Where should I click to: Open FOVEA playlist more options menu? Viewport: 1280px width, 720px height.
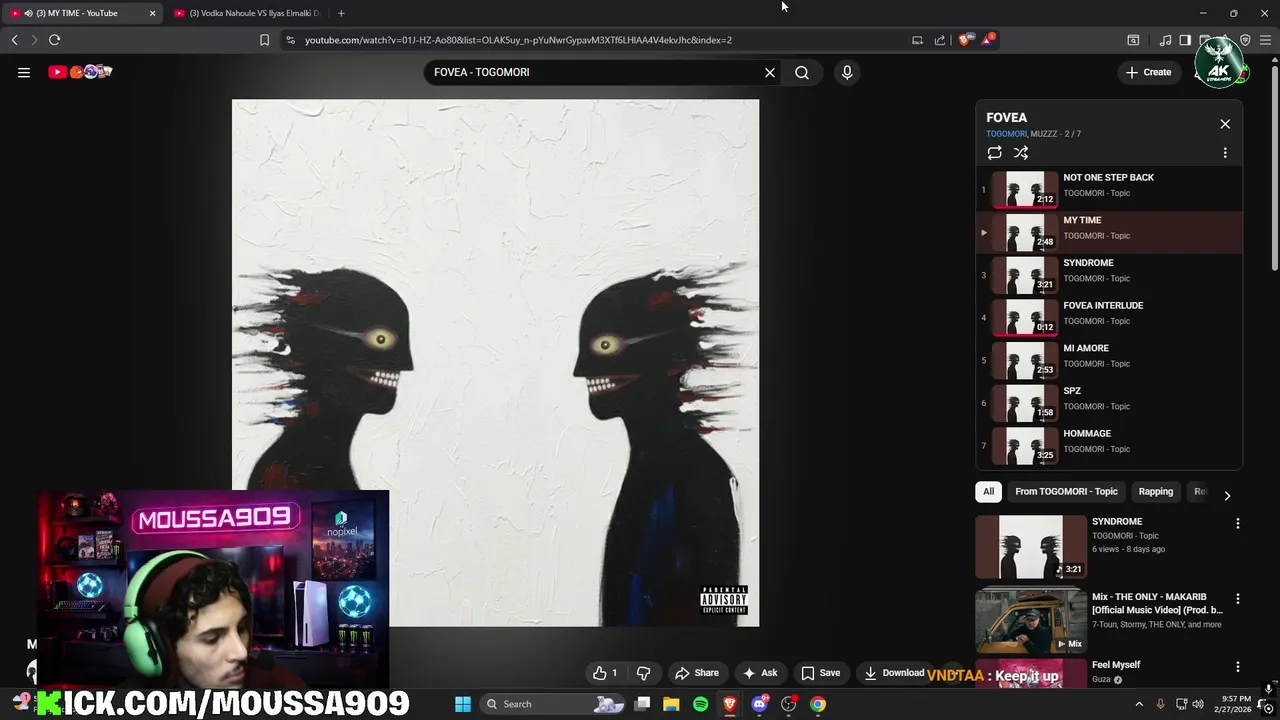point(1225,153)
